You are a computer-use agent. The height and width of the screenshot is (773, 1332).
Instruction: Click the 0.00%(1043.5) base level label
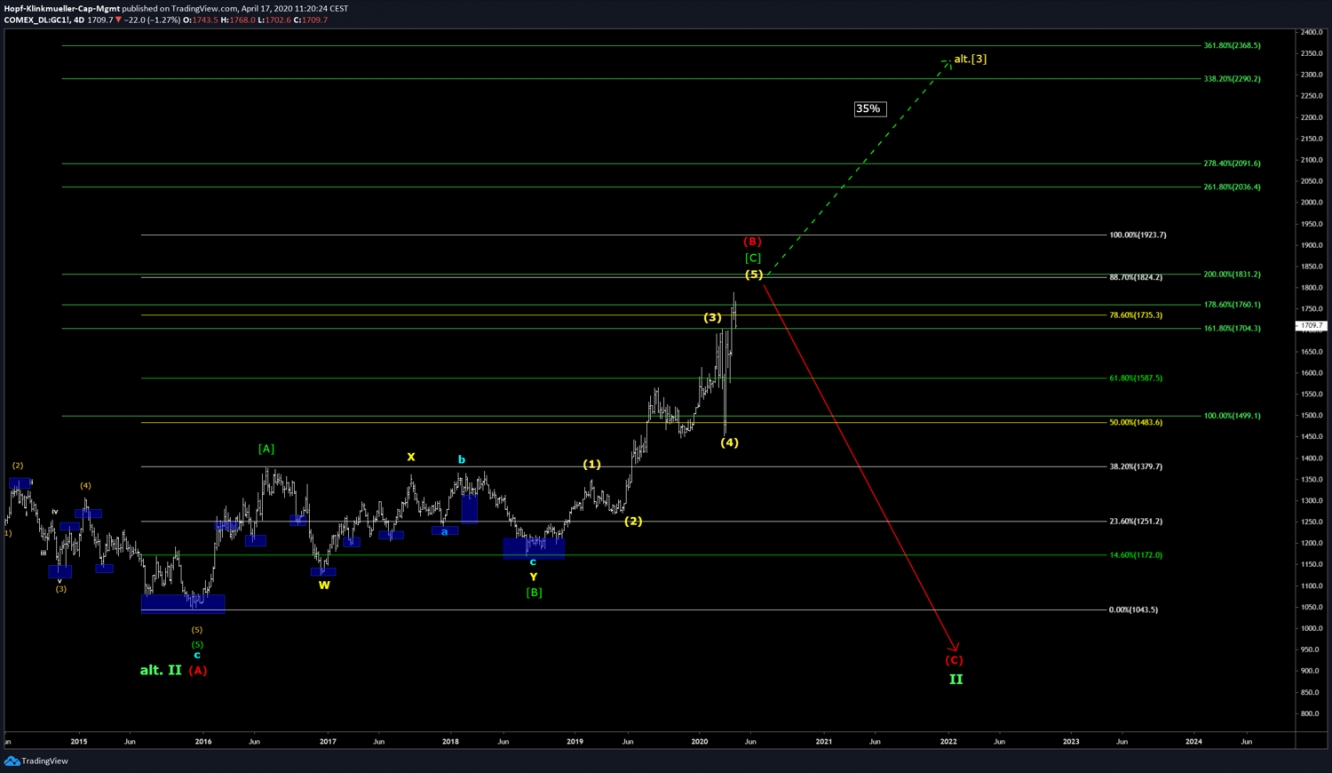1134,610
